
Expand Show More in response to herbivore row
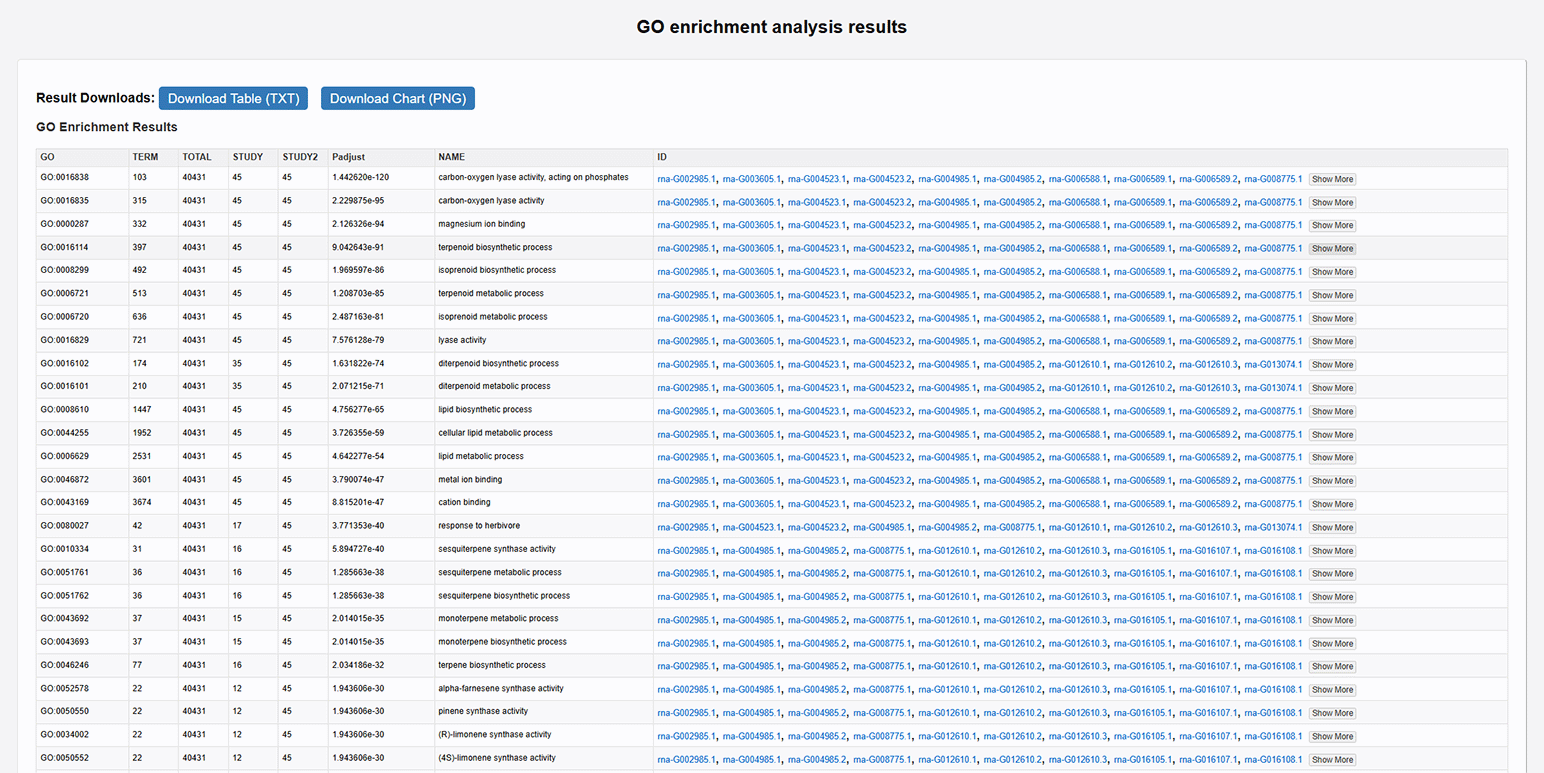[x=1332, y=527]
